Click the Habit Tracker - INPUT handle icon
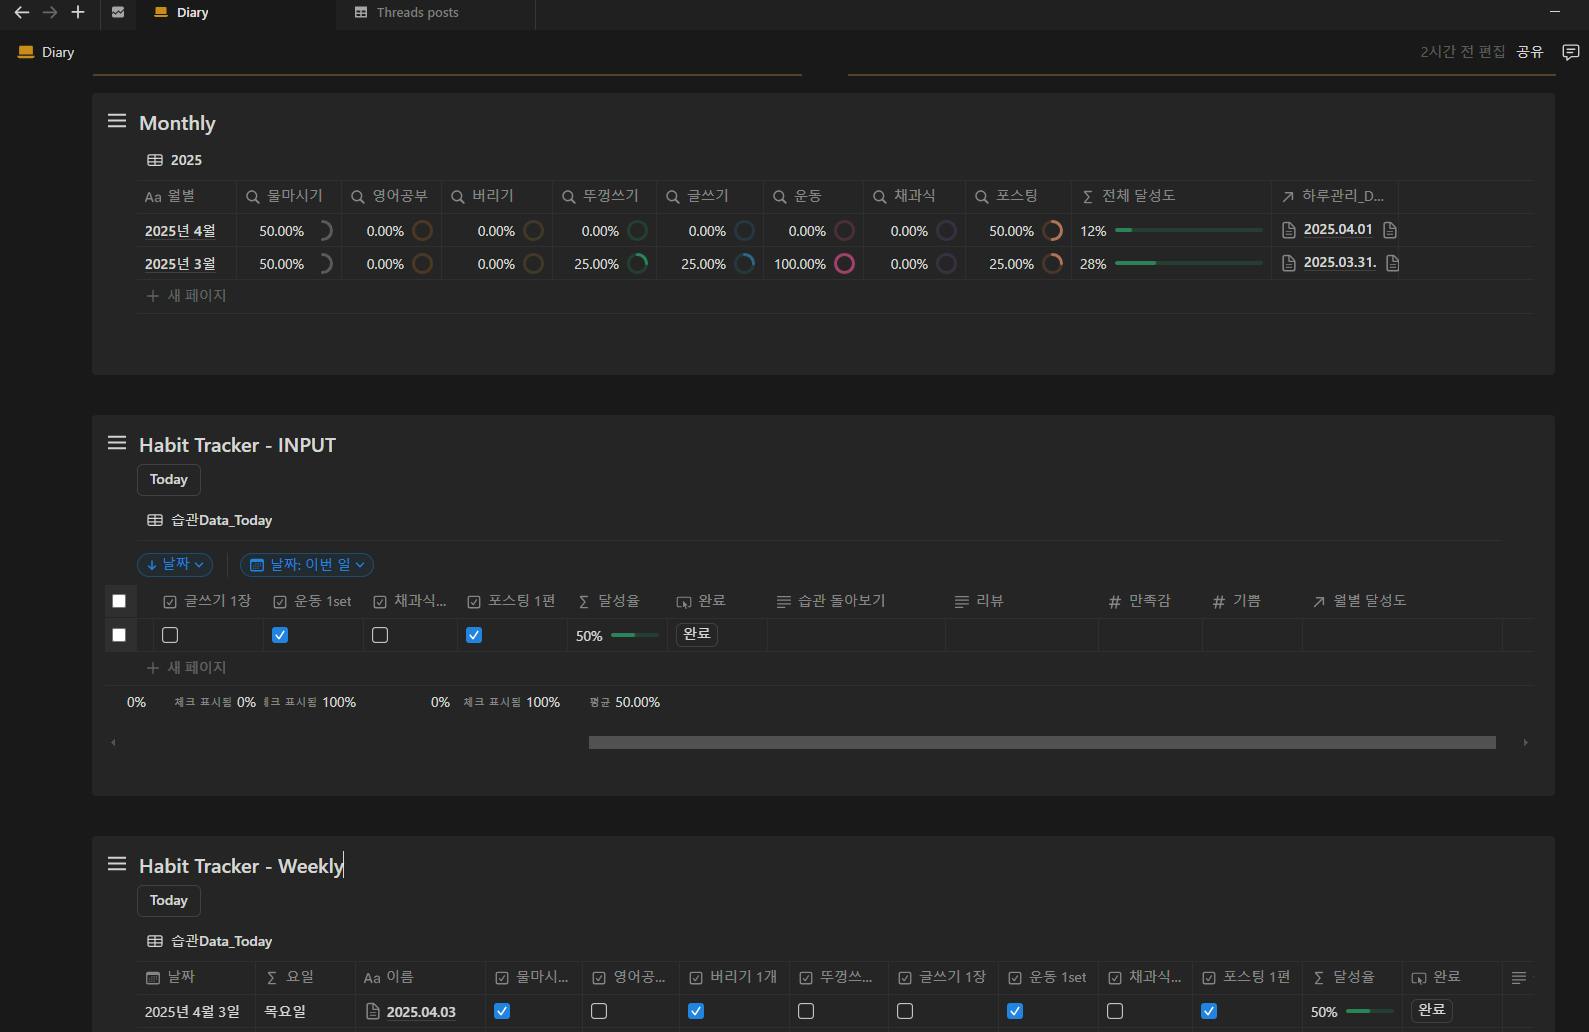Image resolution: width=1589 pixels, height=1032 pixels. [117, 443]
